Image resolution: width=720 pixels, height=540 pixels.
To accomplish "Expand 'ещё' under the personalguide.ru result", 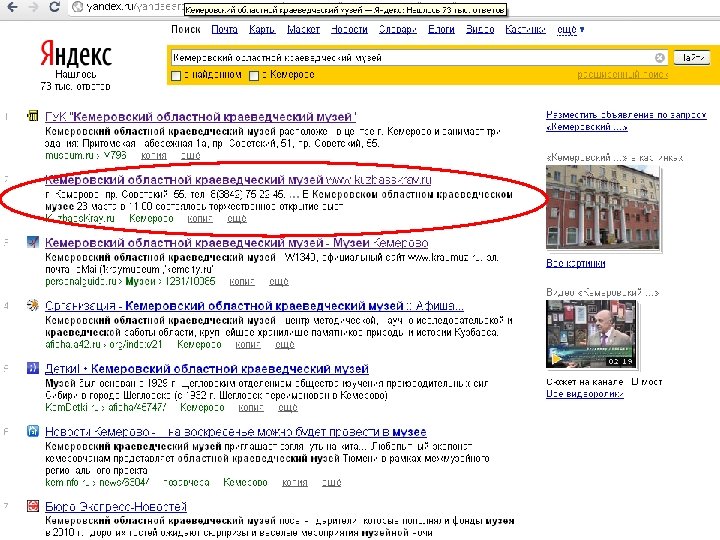I will pyautogui.click(x=279, y=281).
